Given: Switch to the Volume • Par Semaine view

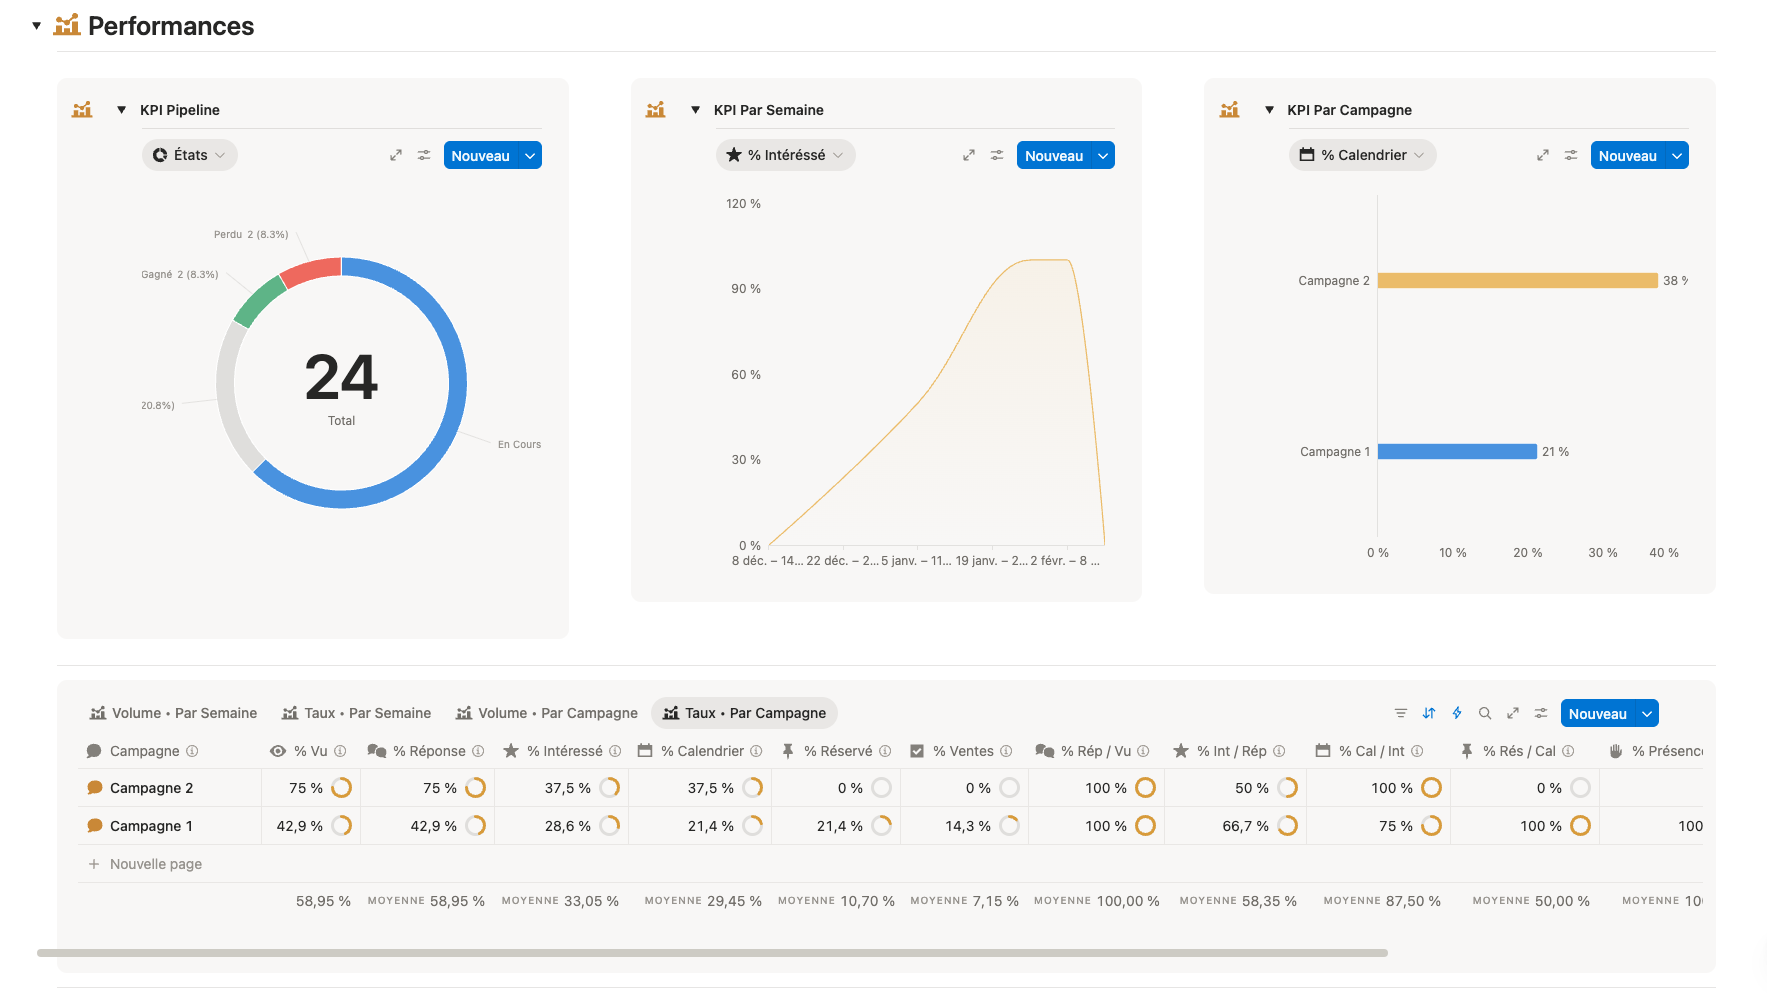Looking at the screenshot, I should (172, 712).
